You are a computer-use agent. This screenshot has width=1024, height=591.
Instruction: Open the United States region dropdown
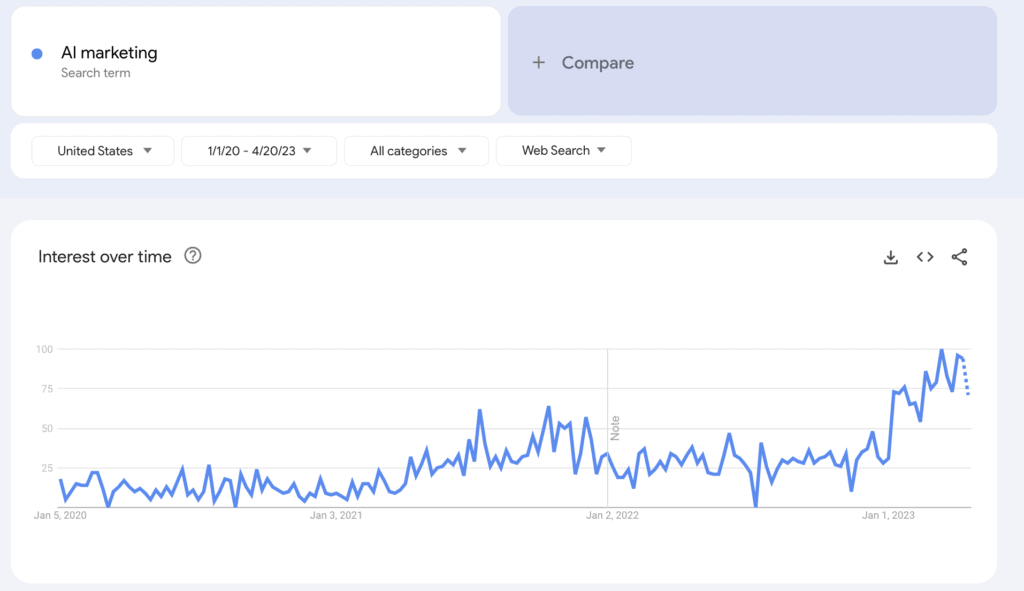click(x=103, y=151)
